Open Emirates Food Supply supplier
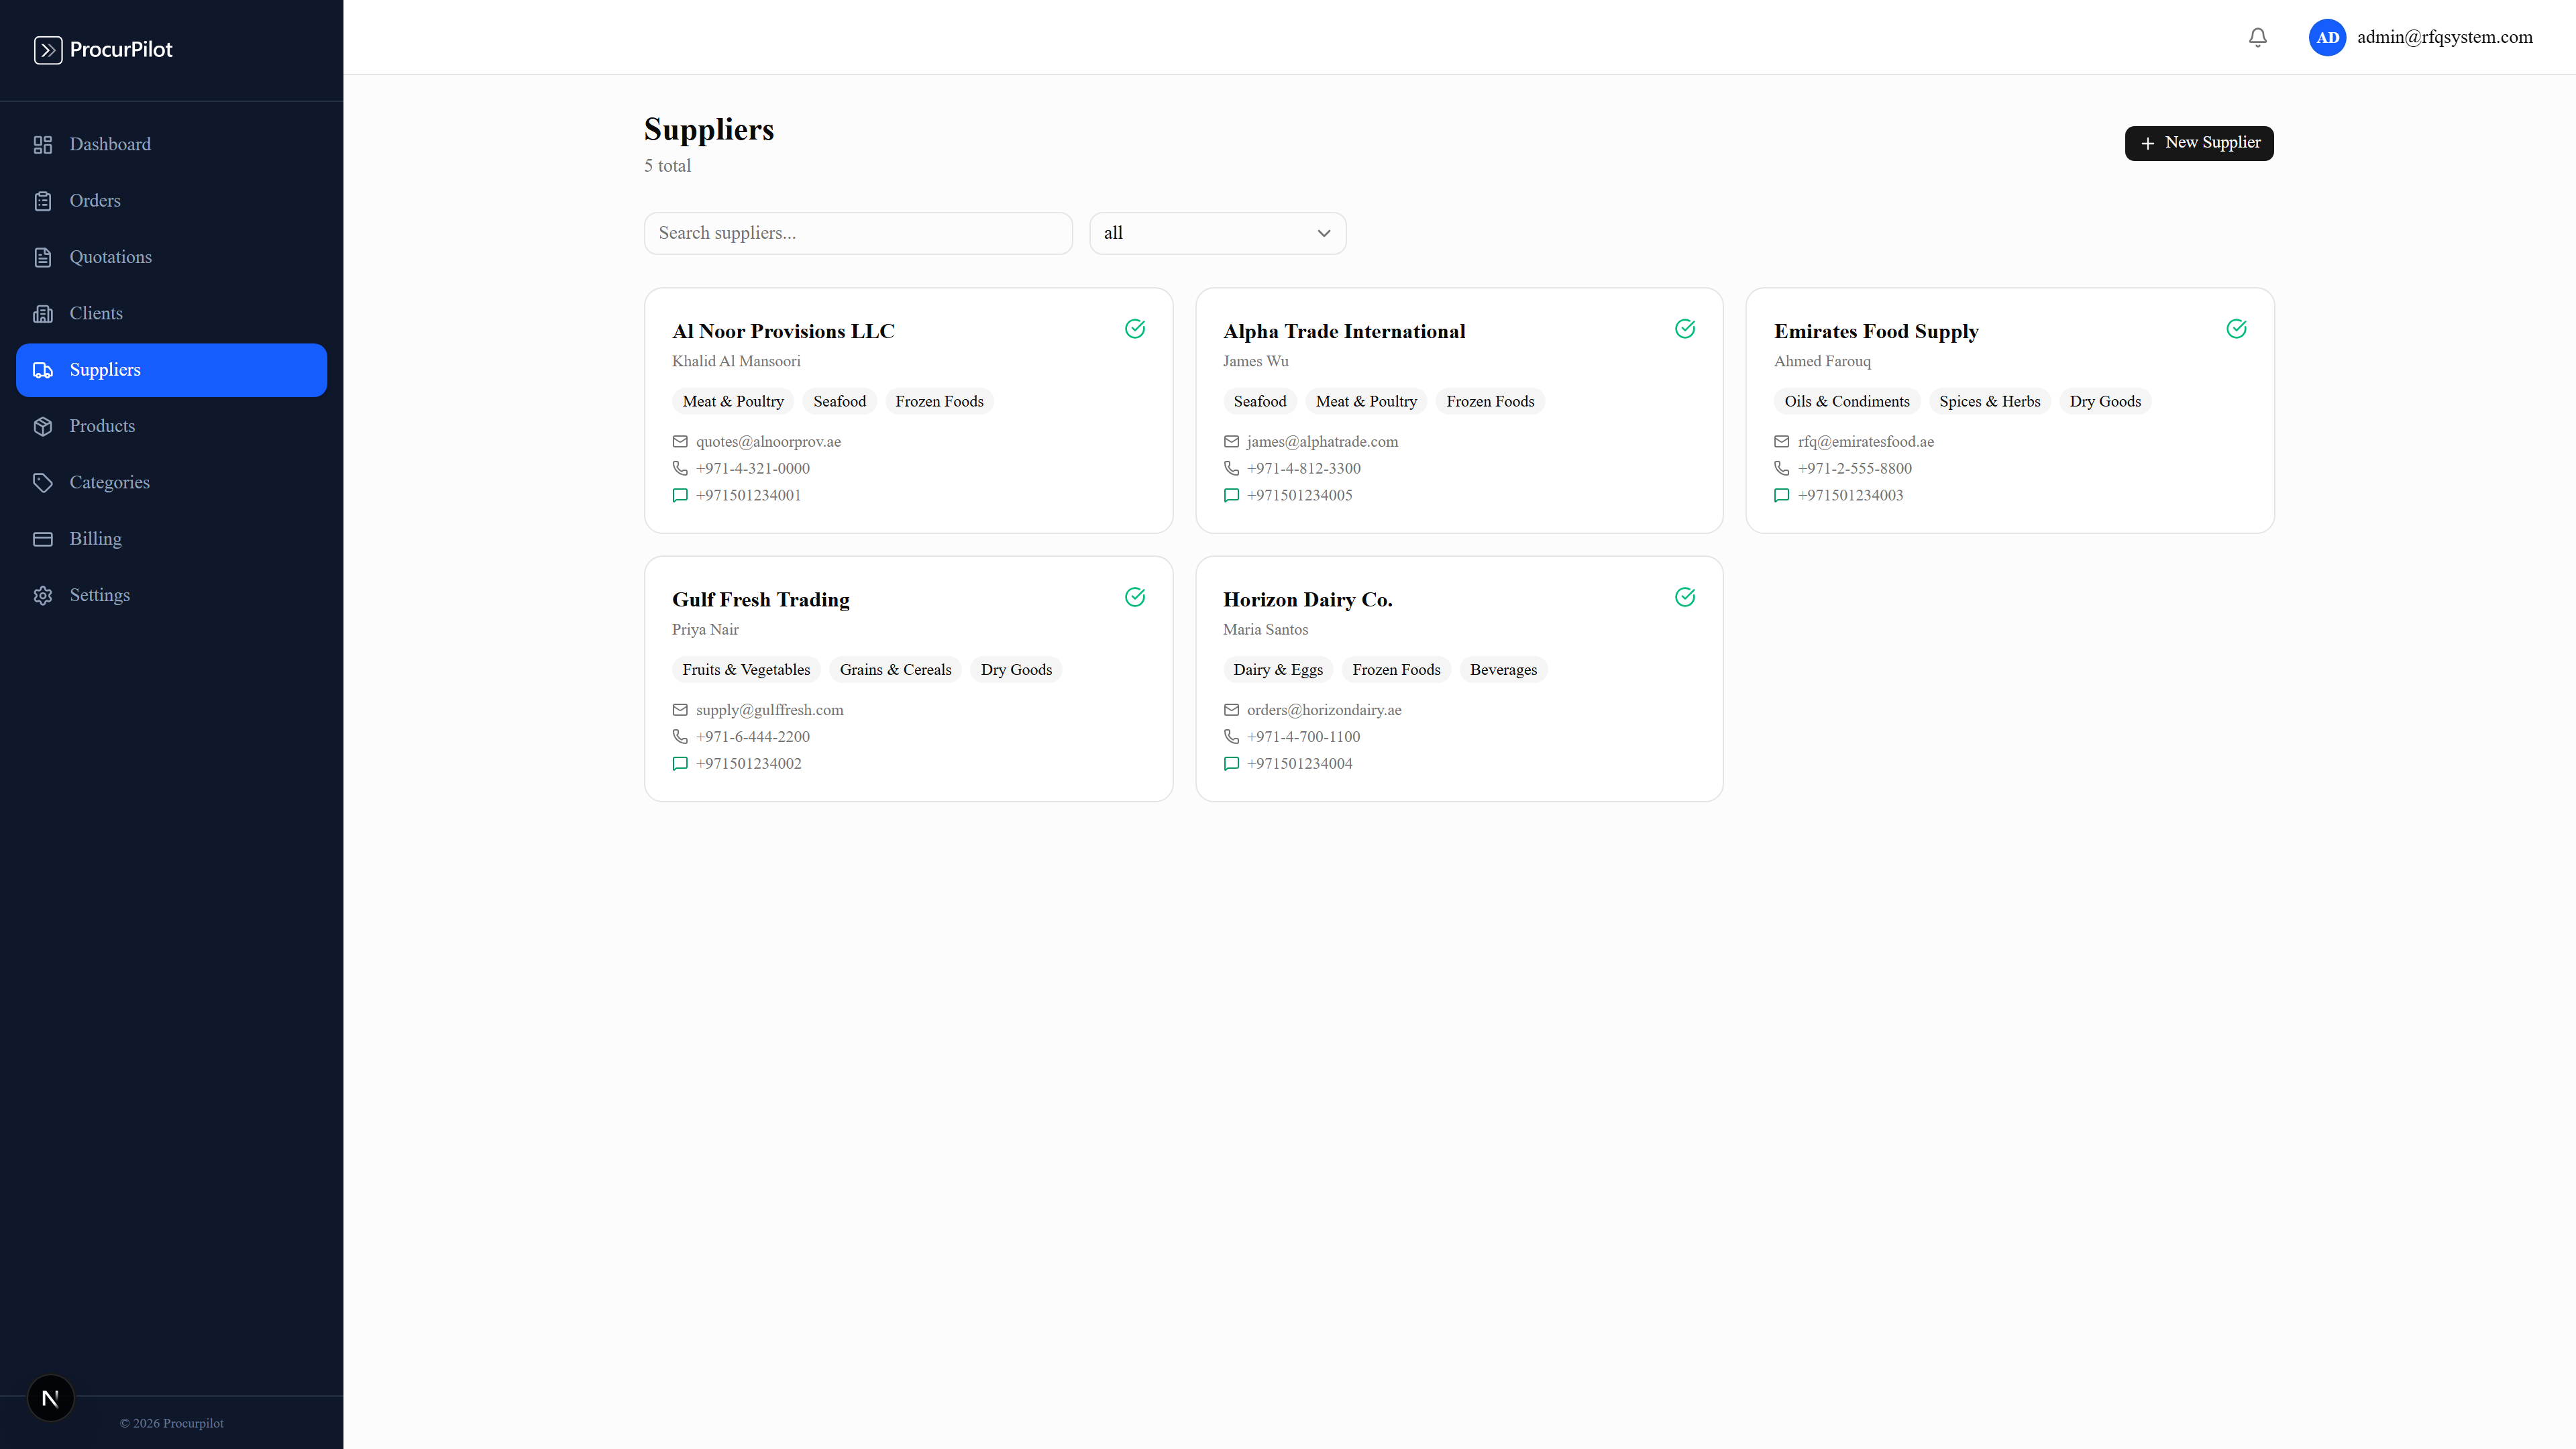The height and width of the screenshot is (1449, 2576). 2010,410
